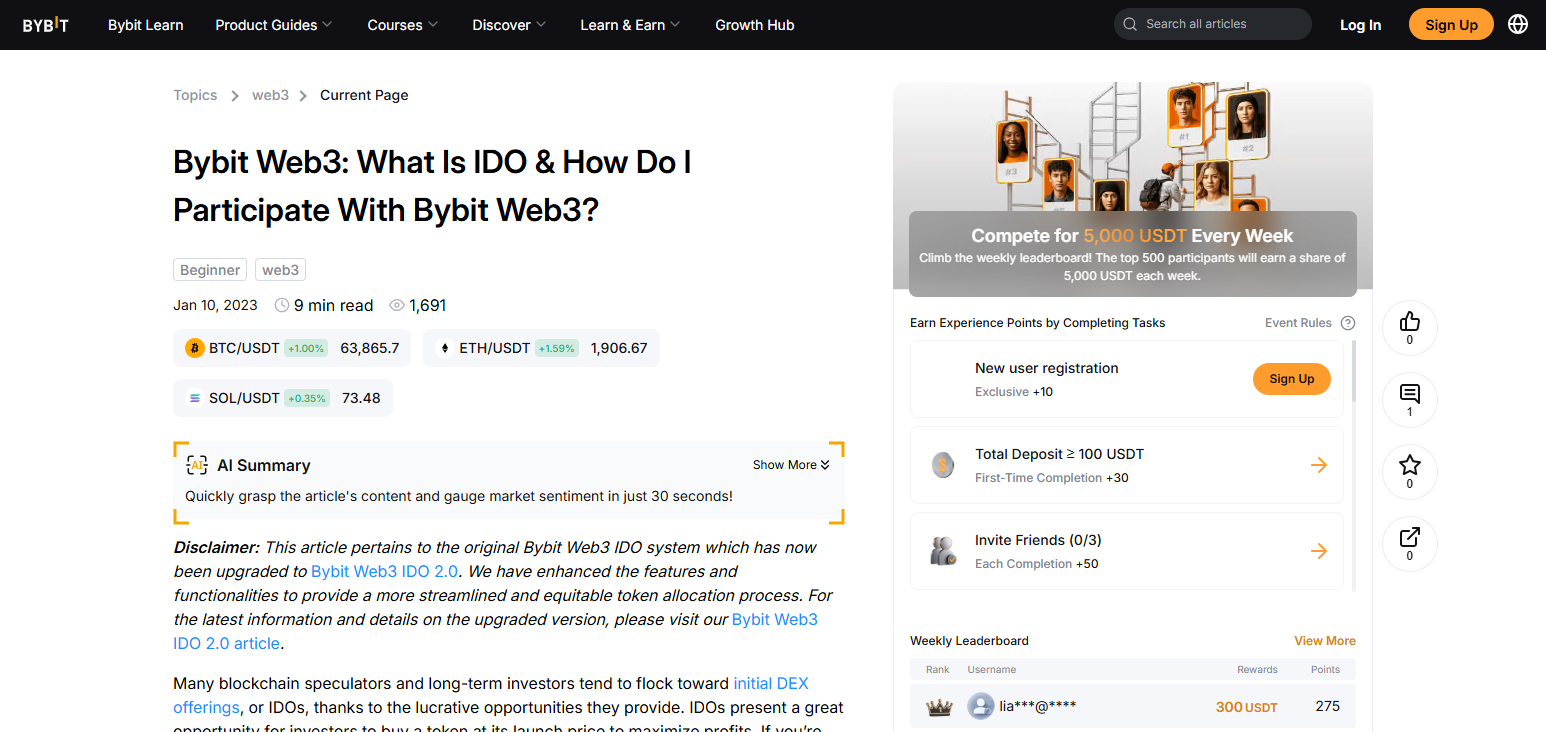Click the Ethereum diamond icon
The width and height of the screenshot is (1546, 732).
coord(445,348)
